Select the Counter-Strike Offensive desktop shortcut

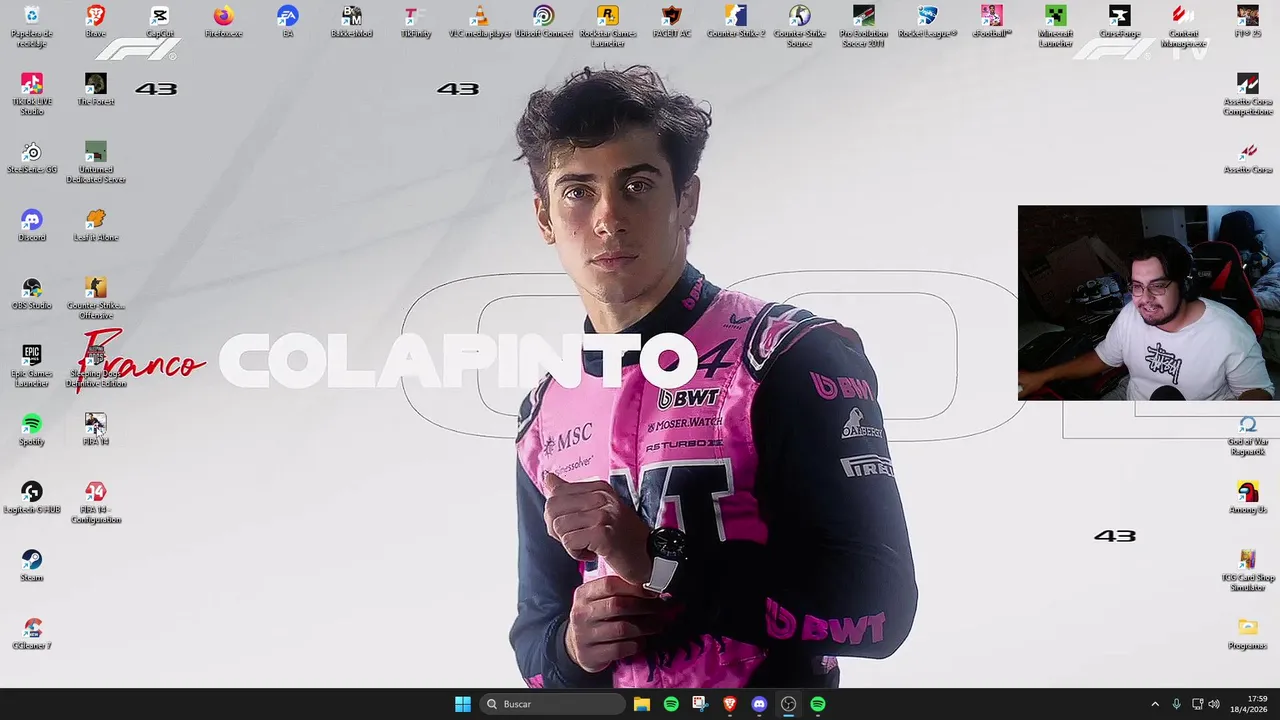tap(95, 298)
